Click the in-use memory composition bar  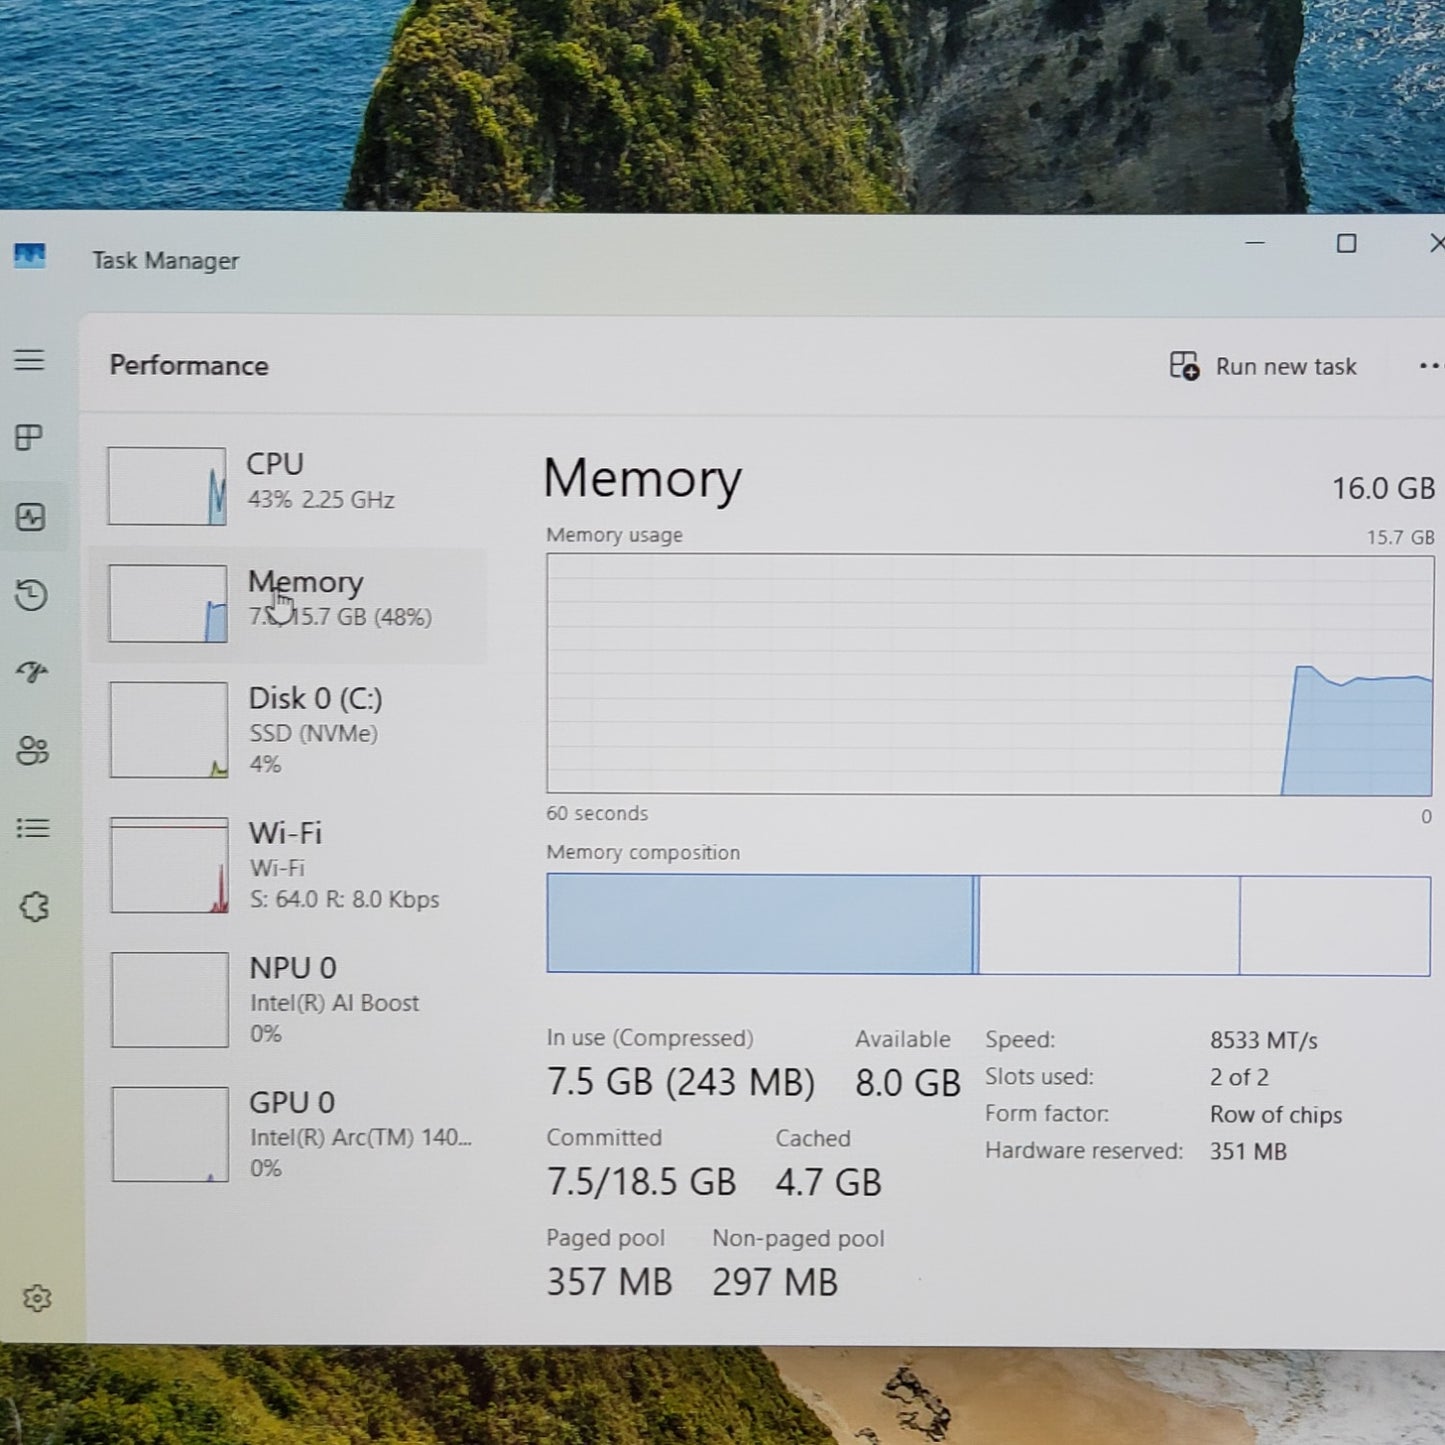pos(760,924)
